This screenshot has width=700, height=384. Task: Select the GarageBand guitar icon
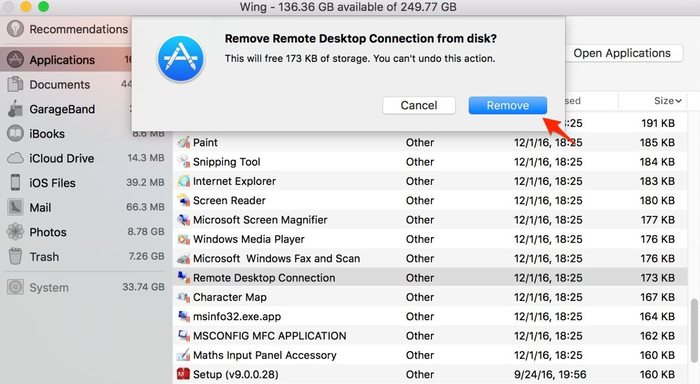click(x=15, y=109)
